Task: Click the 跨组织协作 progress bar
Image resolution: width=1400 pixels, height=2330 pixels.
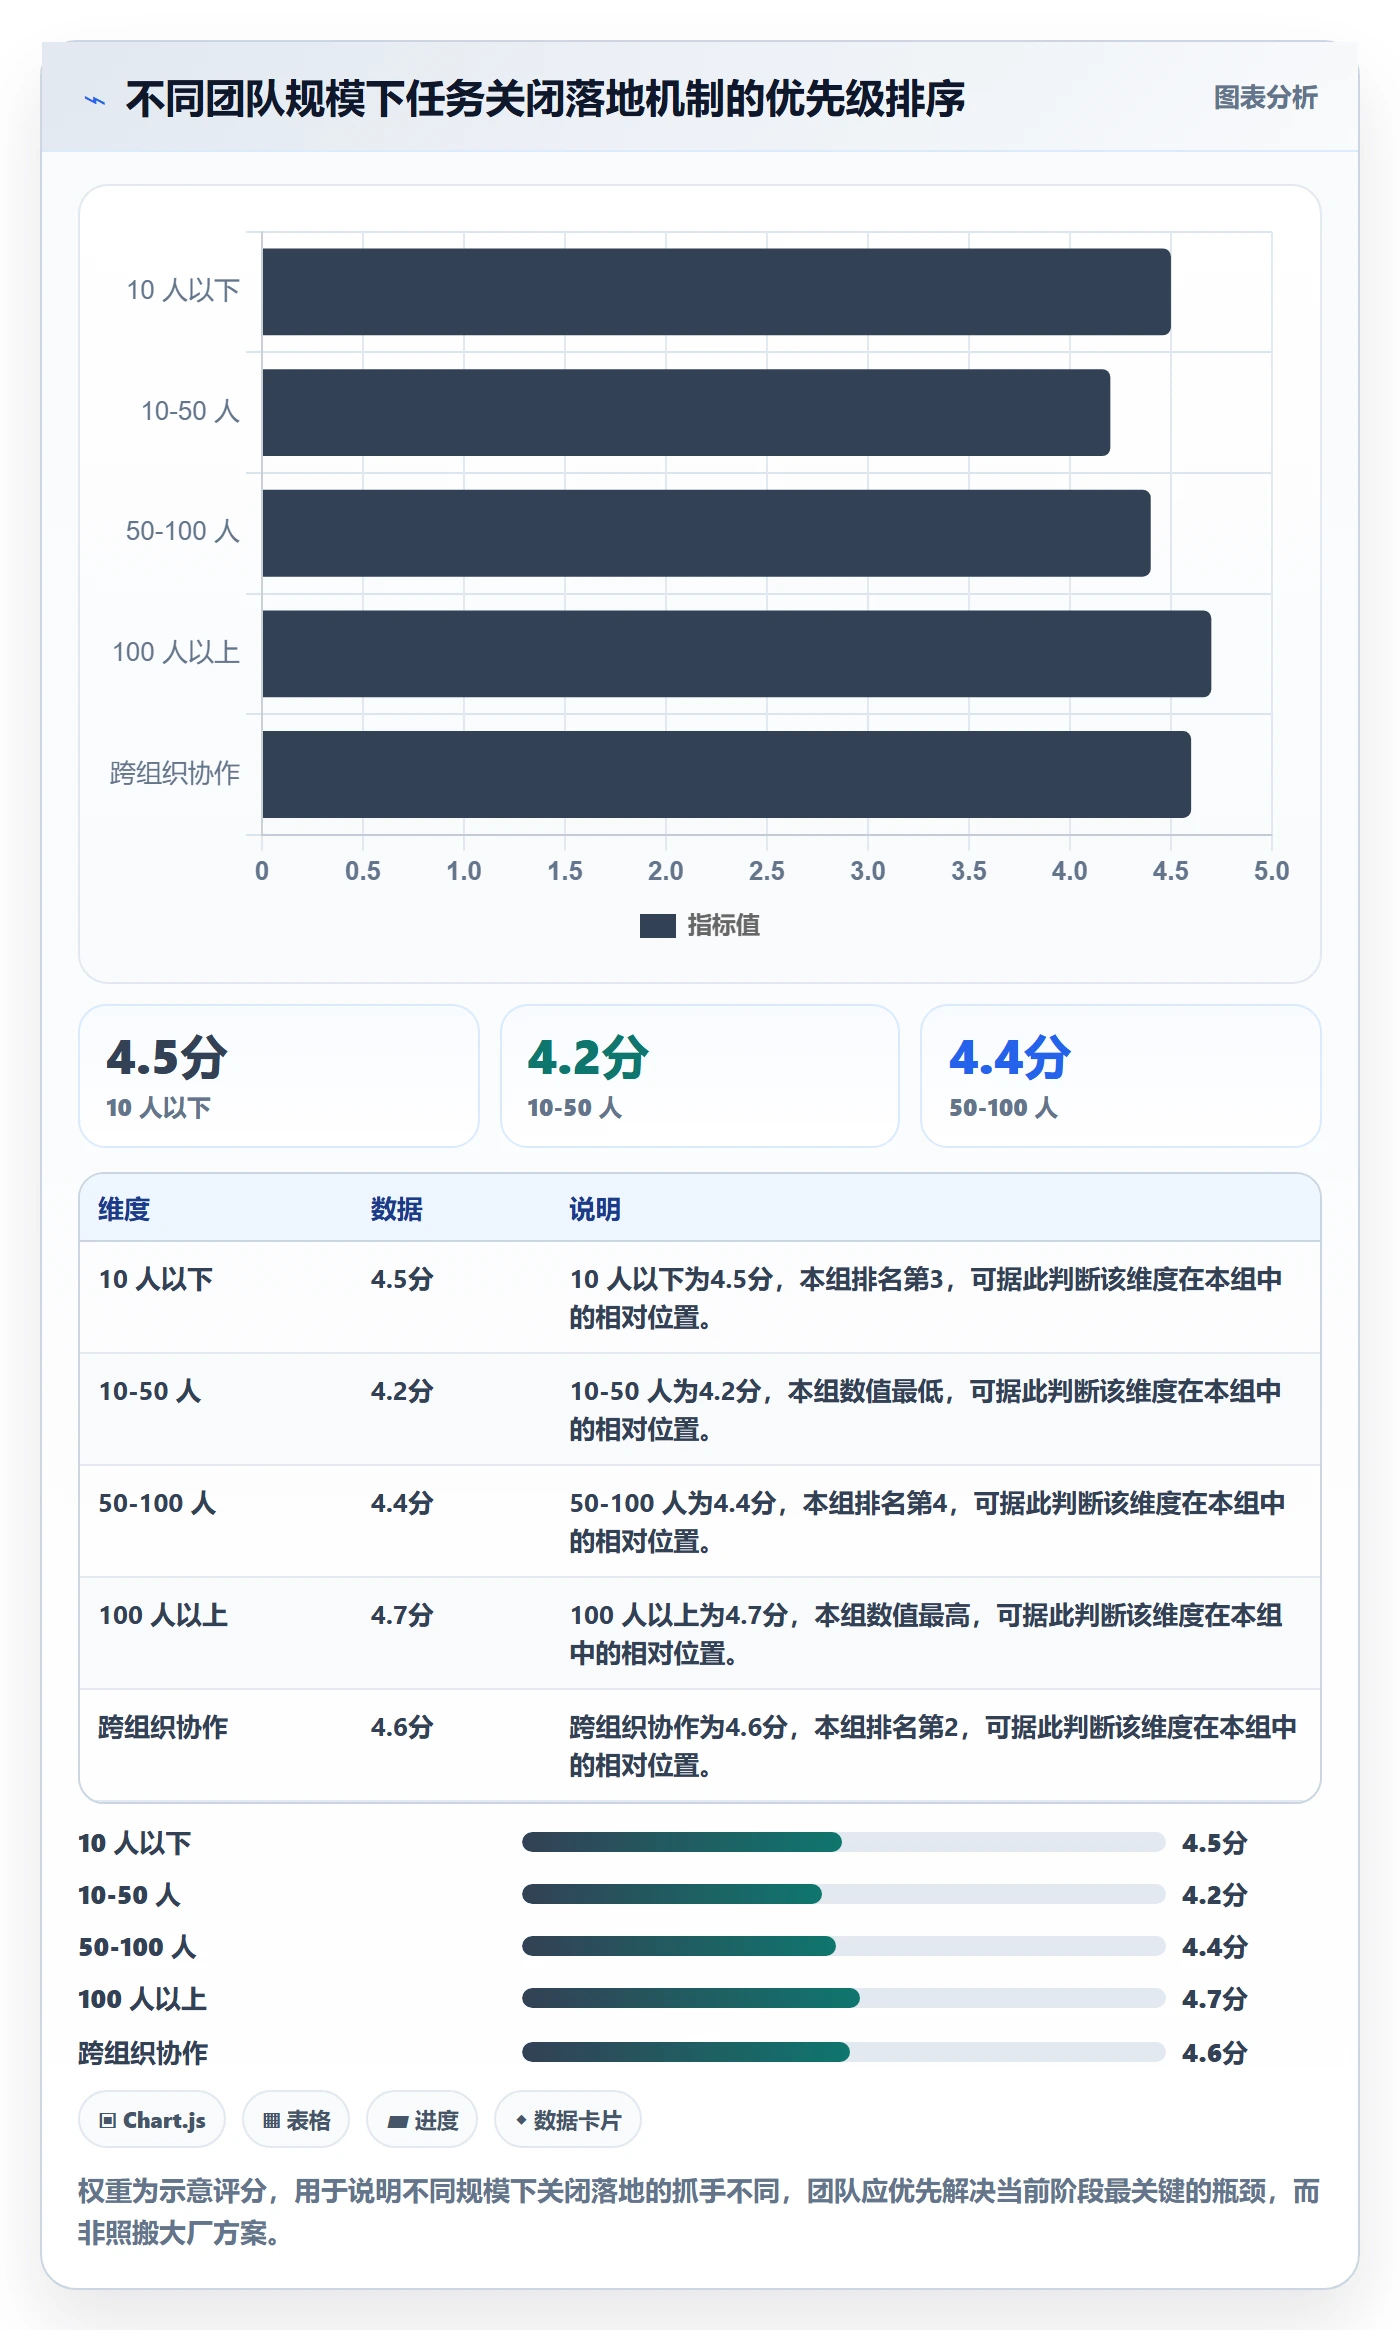Action: 844,2052
